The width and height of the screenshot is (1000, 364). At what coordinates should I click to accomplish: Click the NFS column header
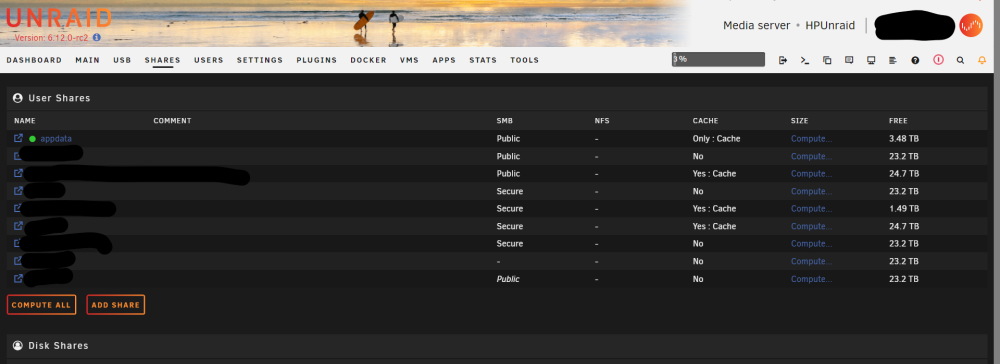(602, 120)
